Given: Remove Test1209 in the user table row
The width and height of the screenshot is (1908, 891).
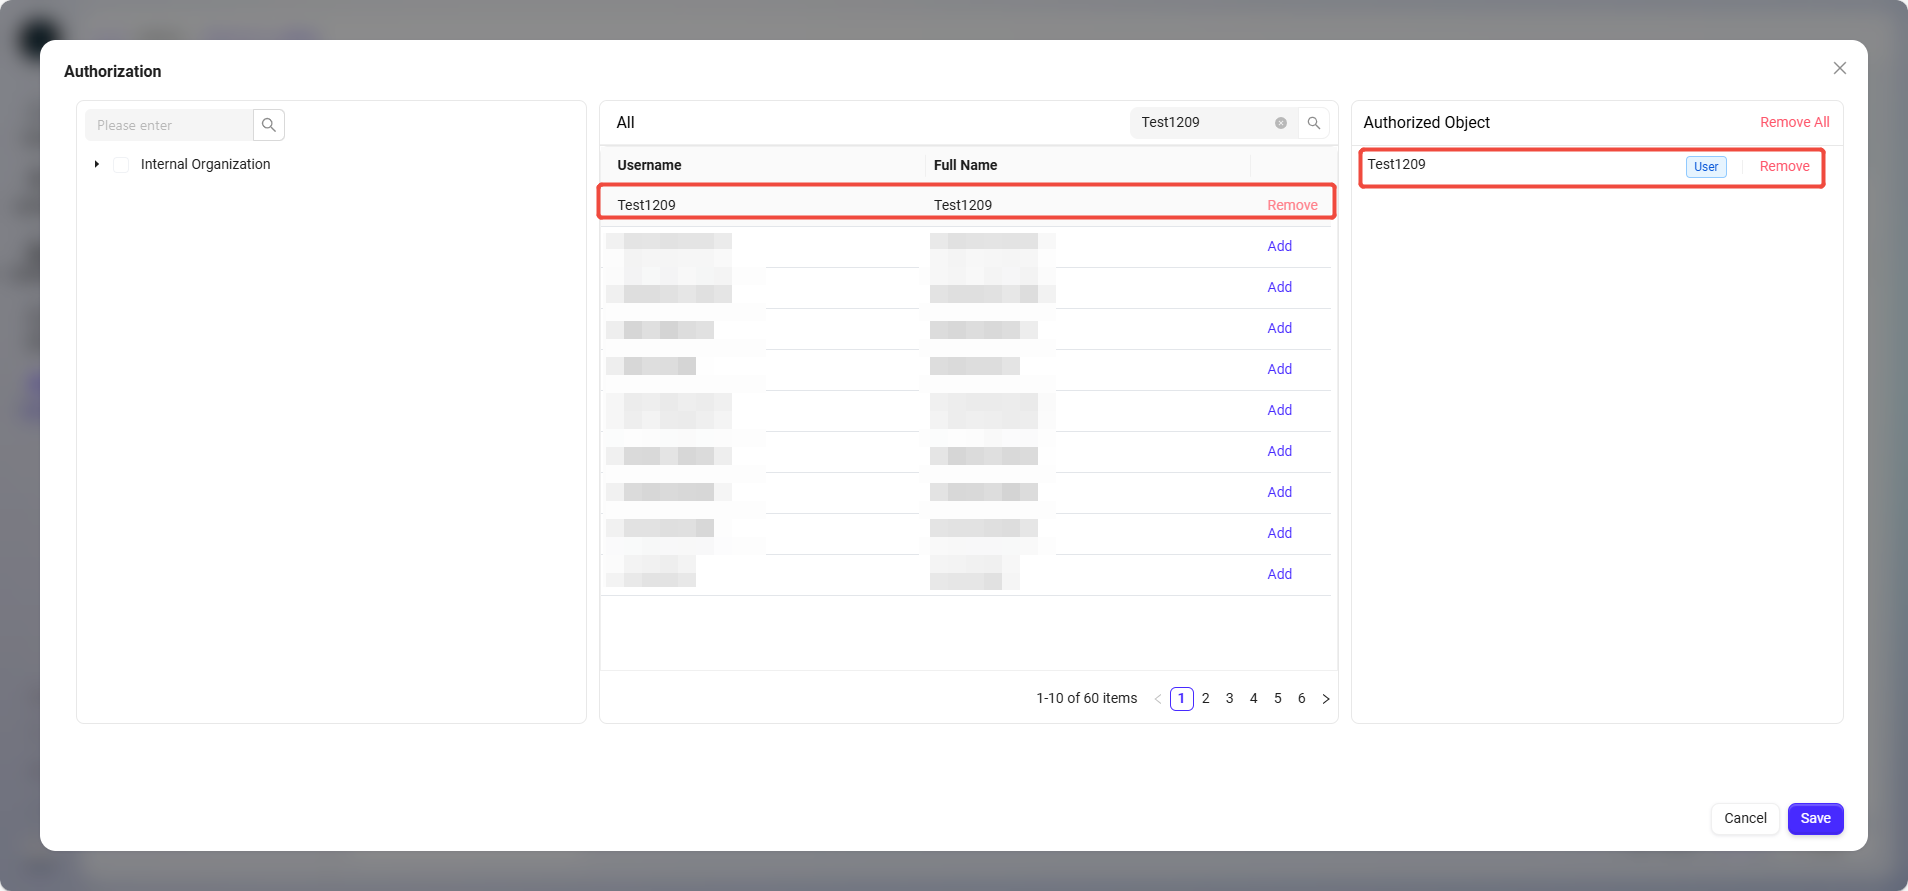Looking at the screenshot, I should tap(1292, 205).
